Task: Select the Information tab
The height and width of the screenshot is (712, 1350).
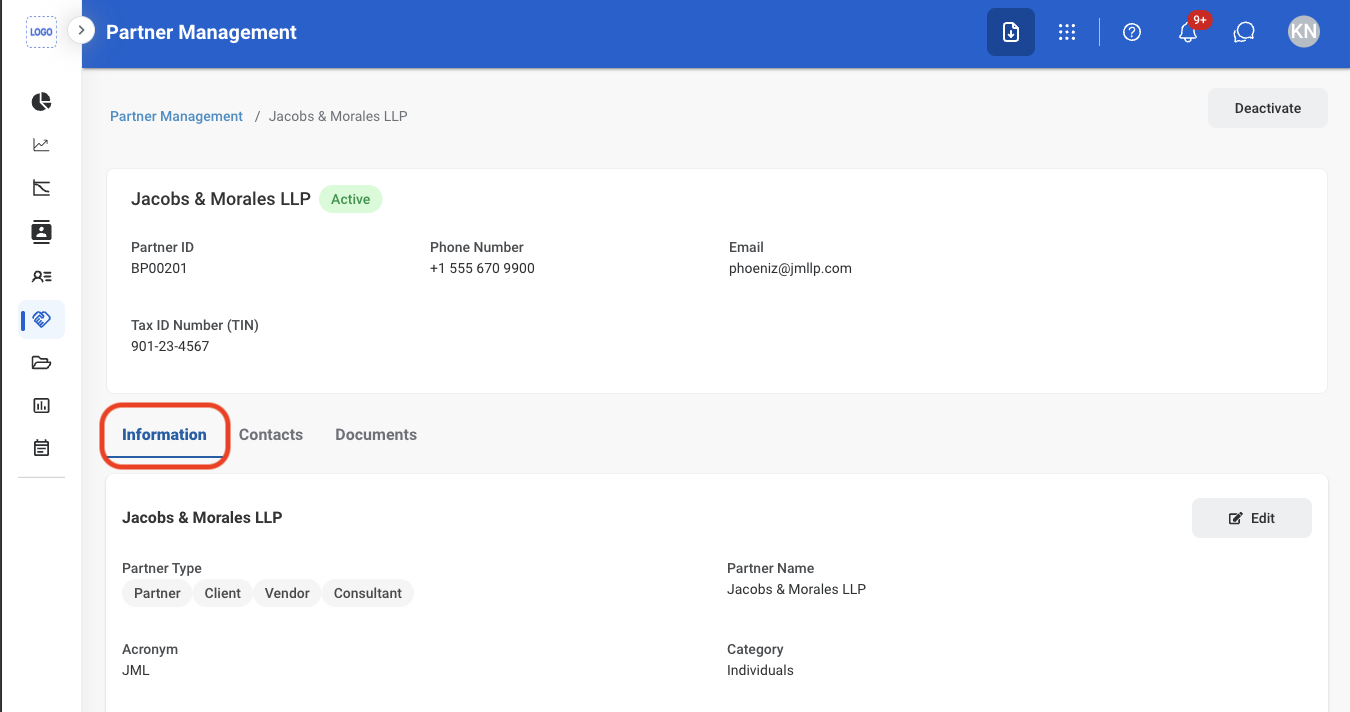Action: [x=164, y=434]
